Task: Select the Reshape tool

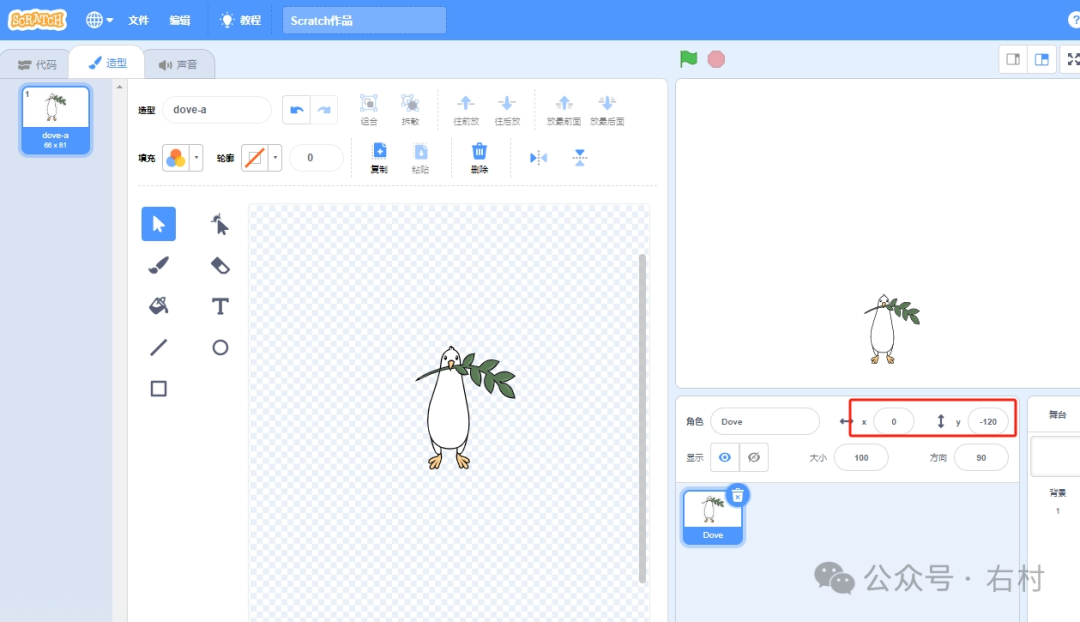Action: tap(220, 224)
